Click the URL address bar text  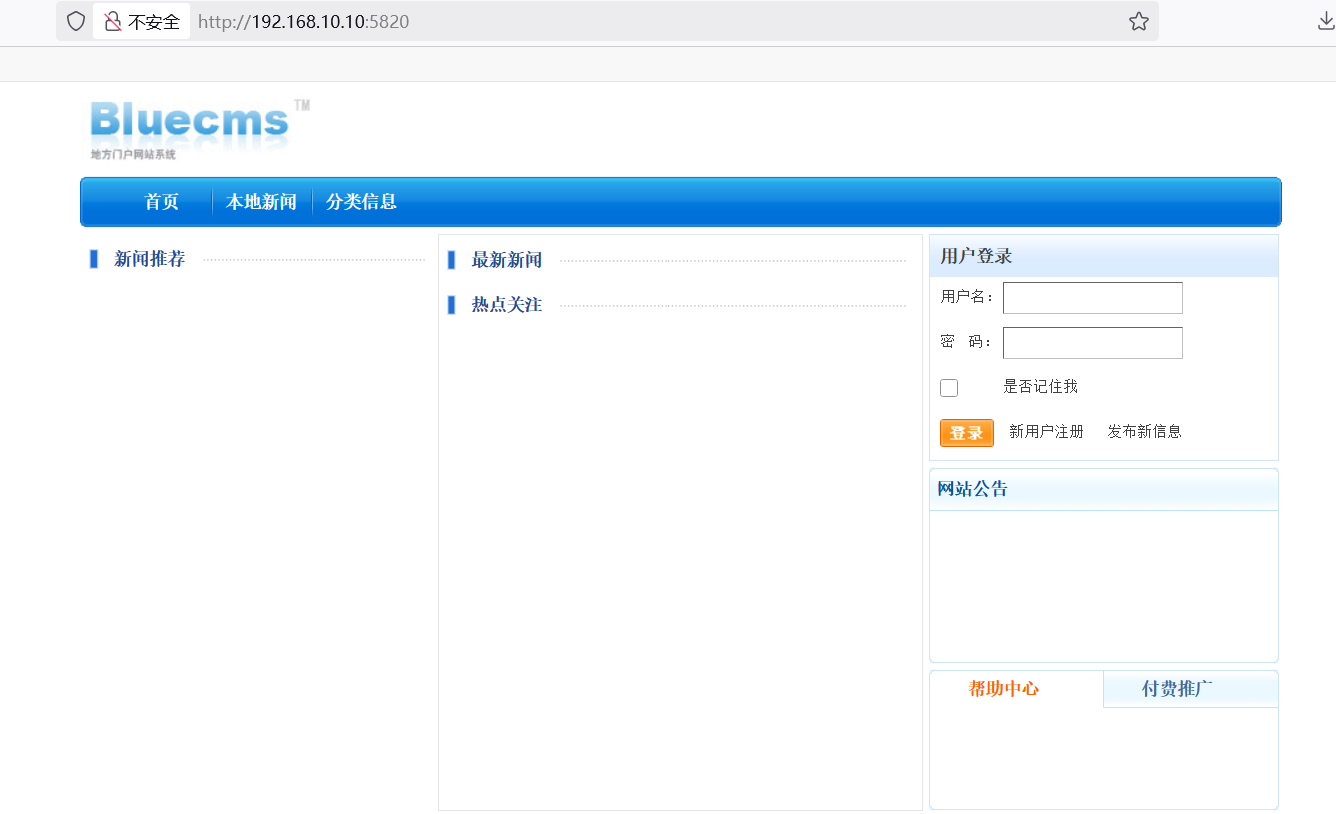303,21
